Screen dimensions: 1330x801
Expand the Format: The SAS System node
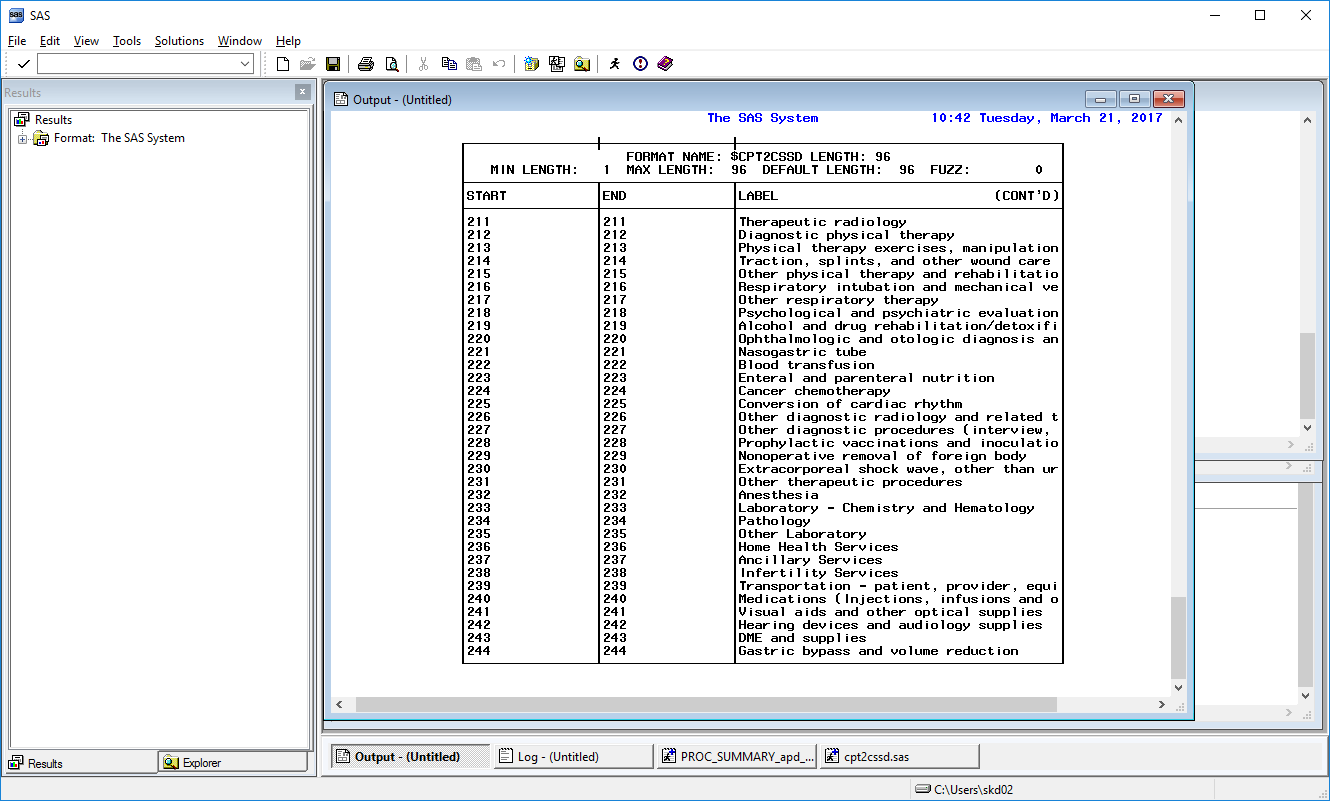pos(22,139)
